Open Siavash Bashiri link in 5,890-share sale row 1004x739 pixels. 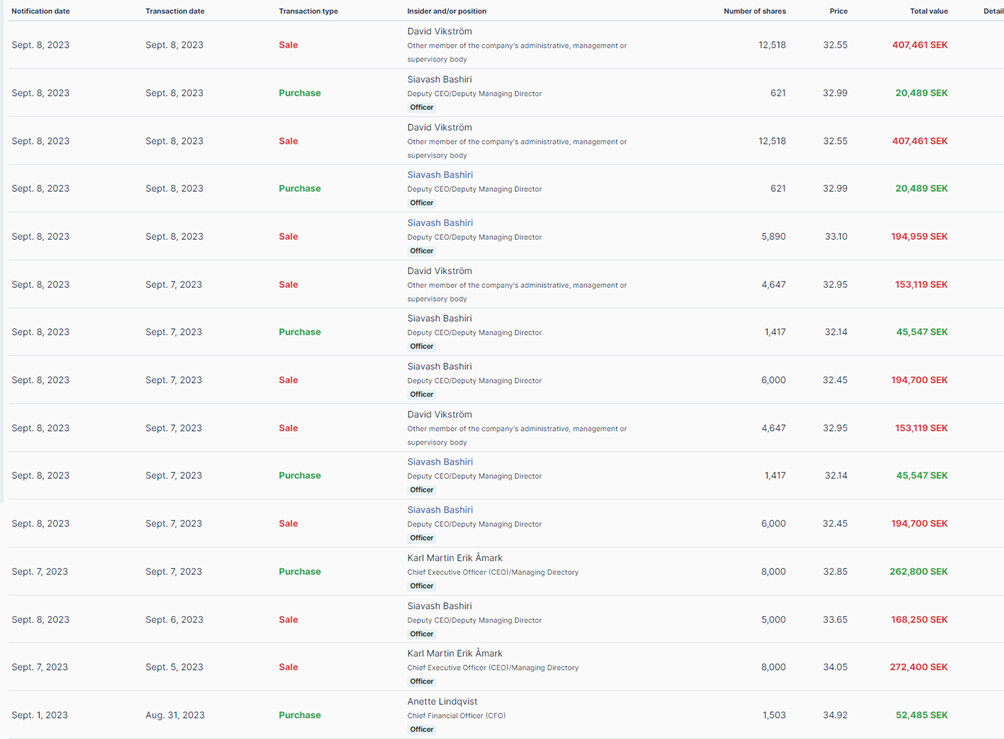point(440,223)
